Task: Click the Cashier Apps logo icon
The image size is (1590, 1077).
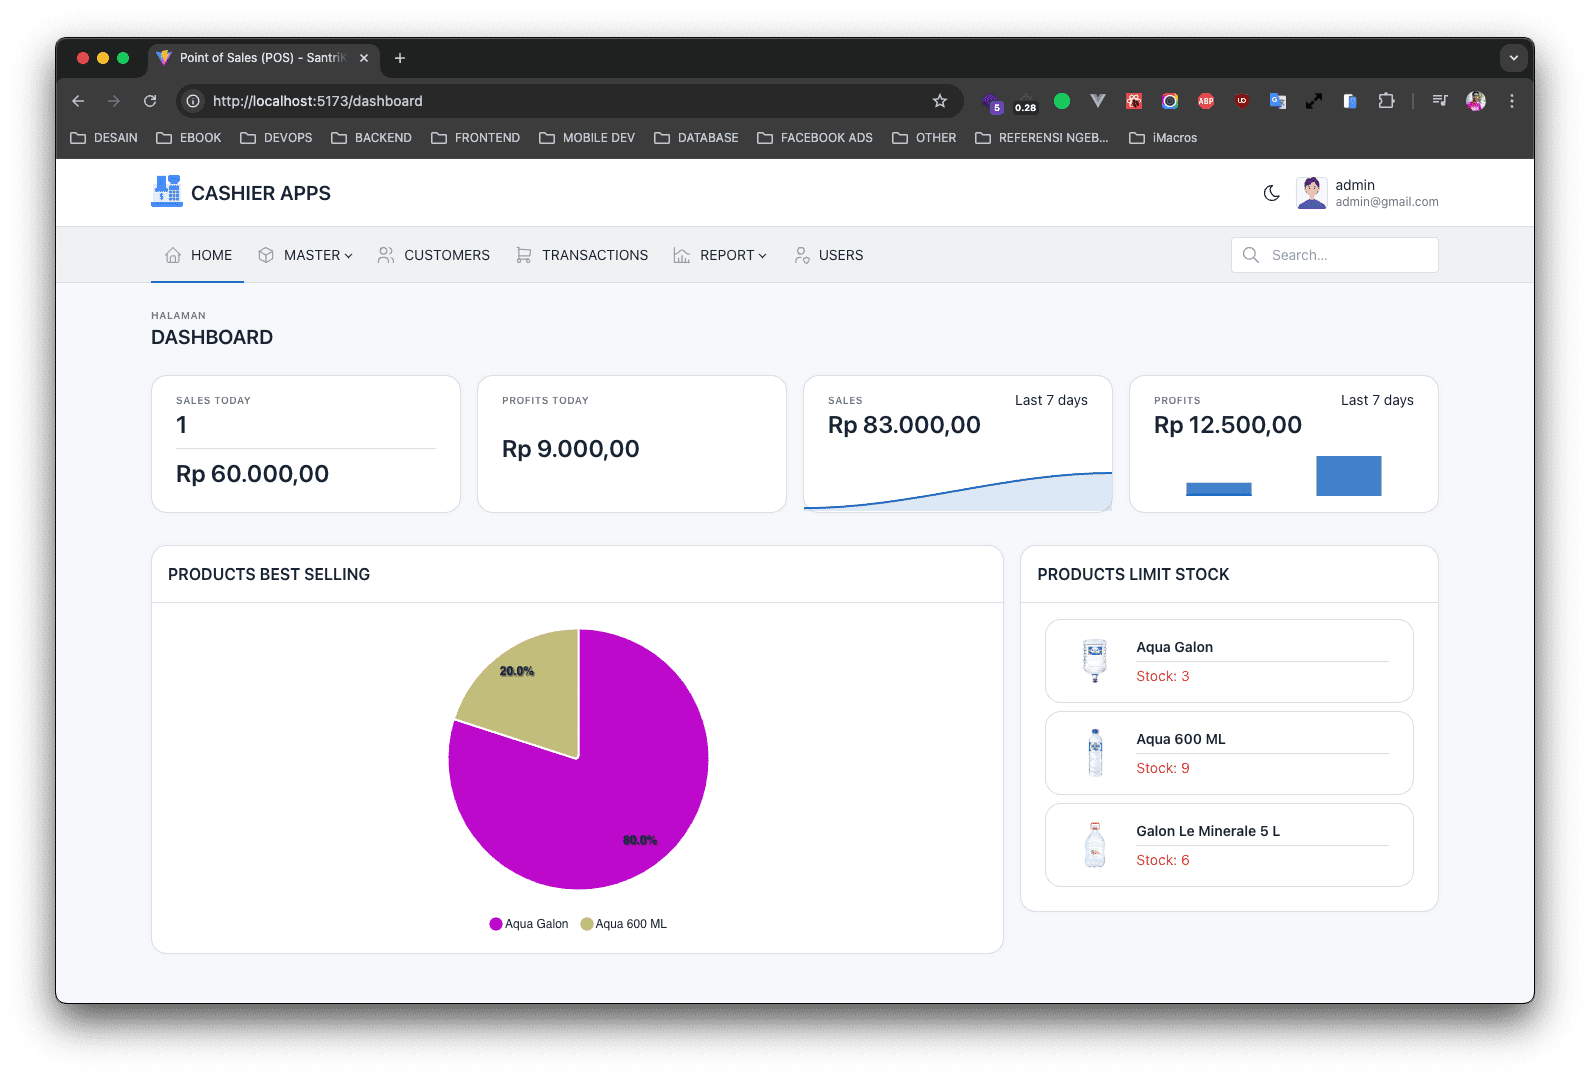Action: [166, 192]
